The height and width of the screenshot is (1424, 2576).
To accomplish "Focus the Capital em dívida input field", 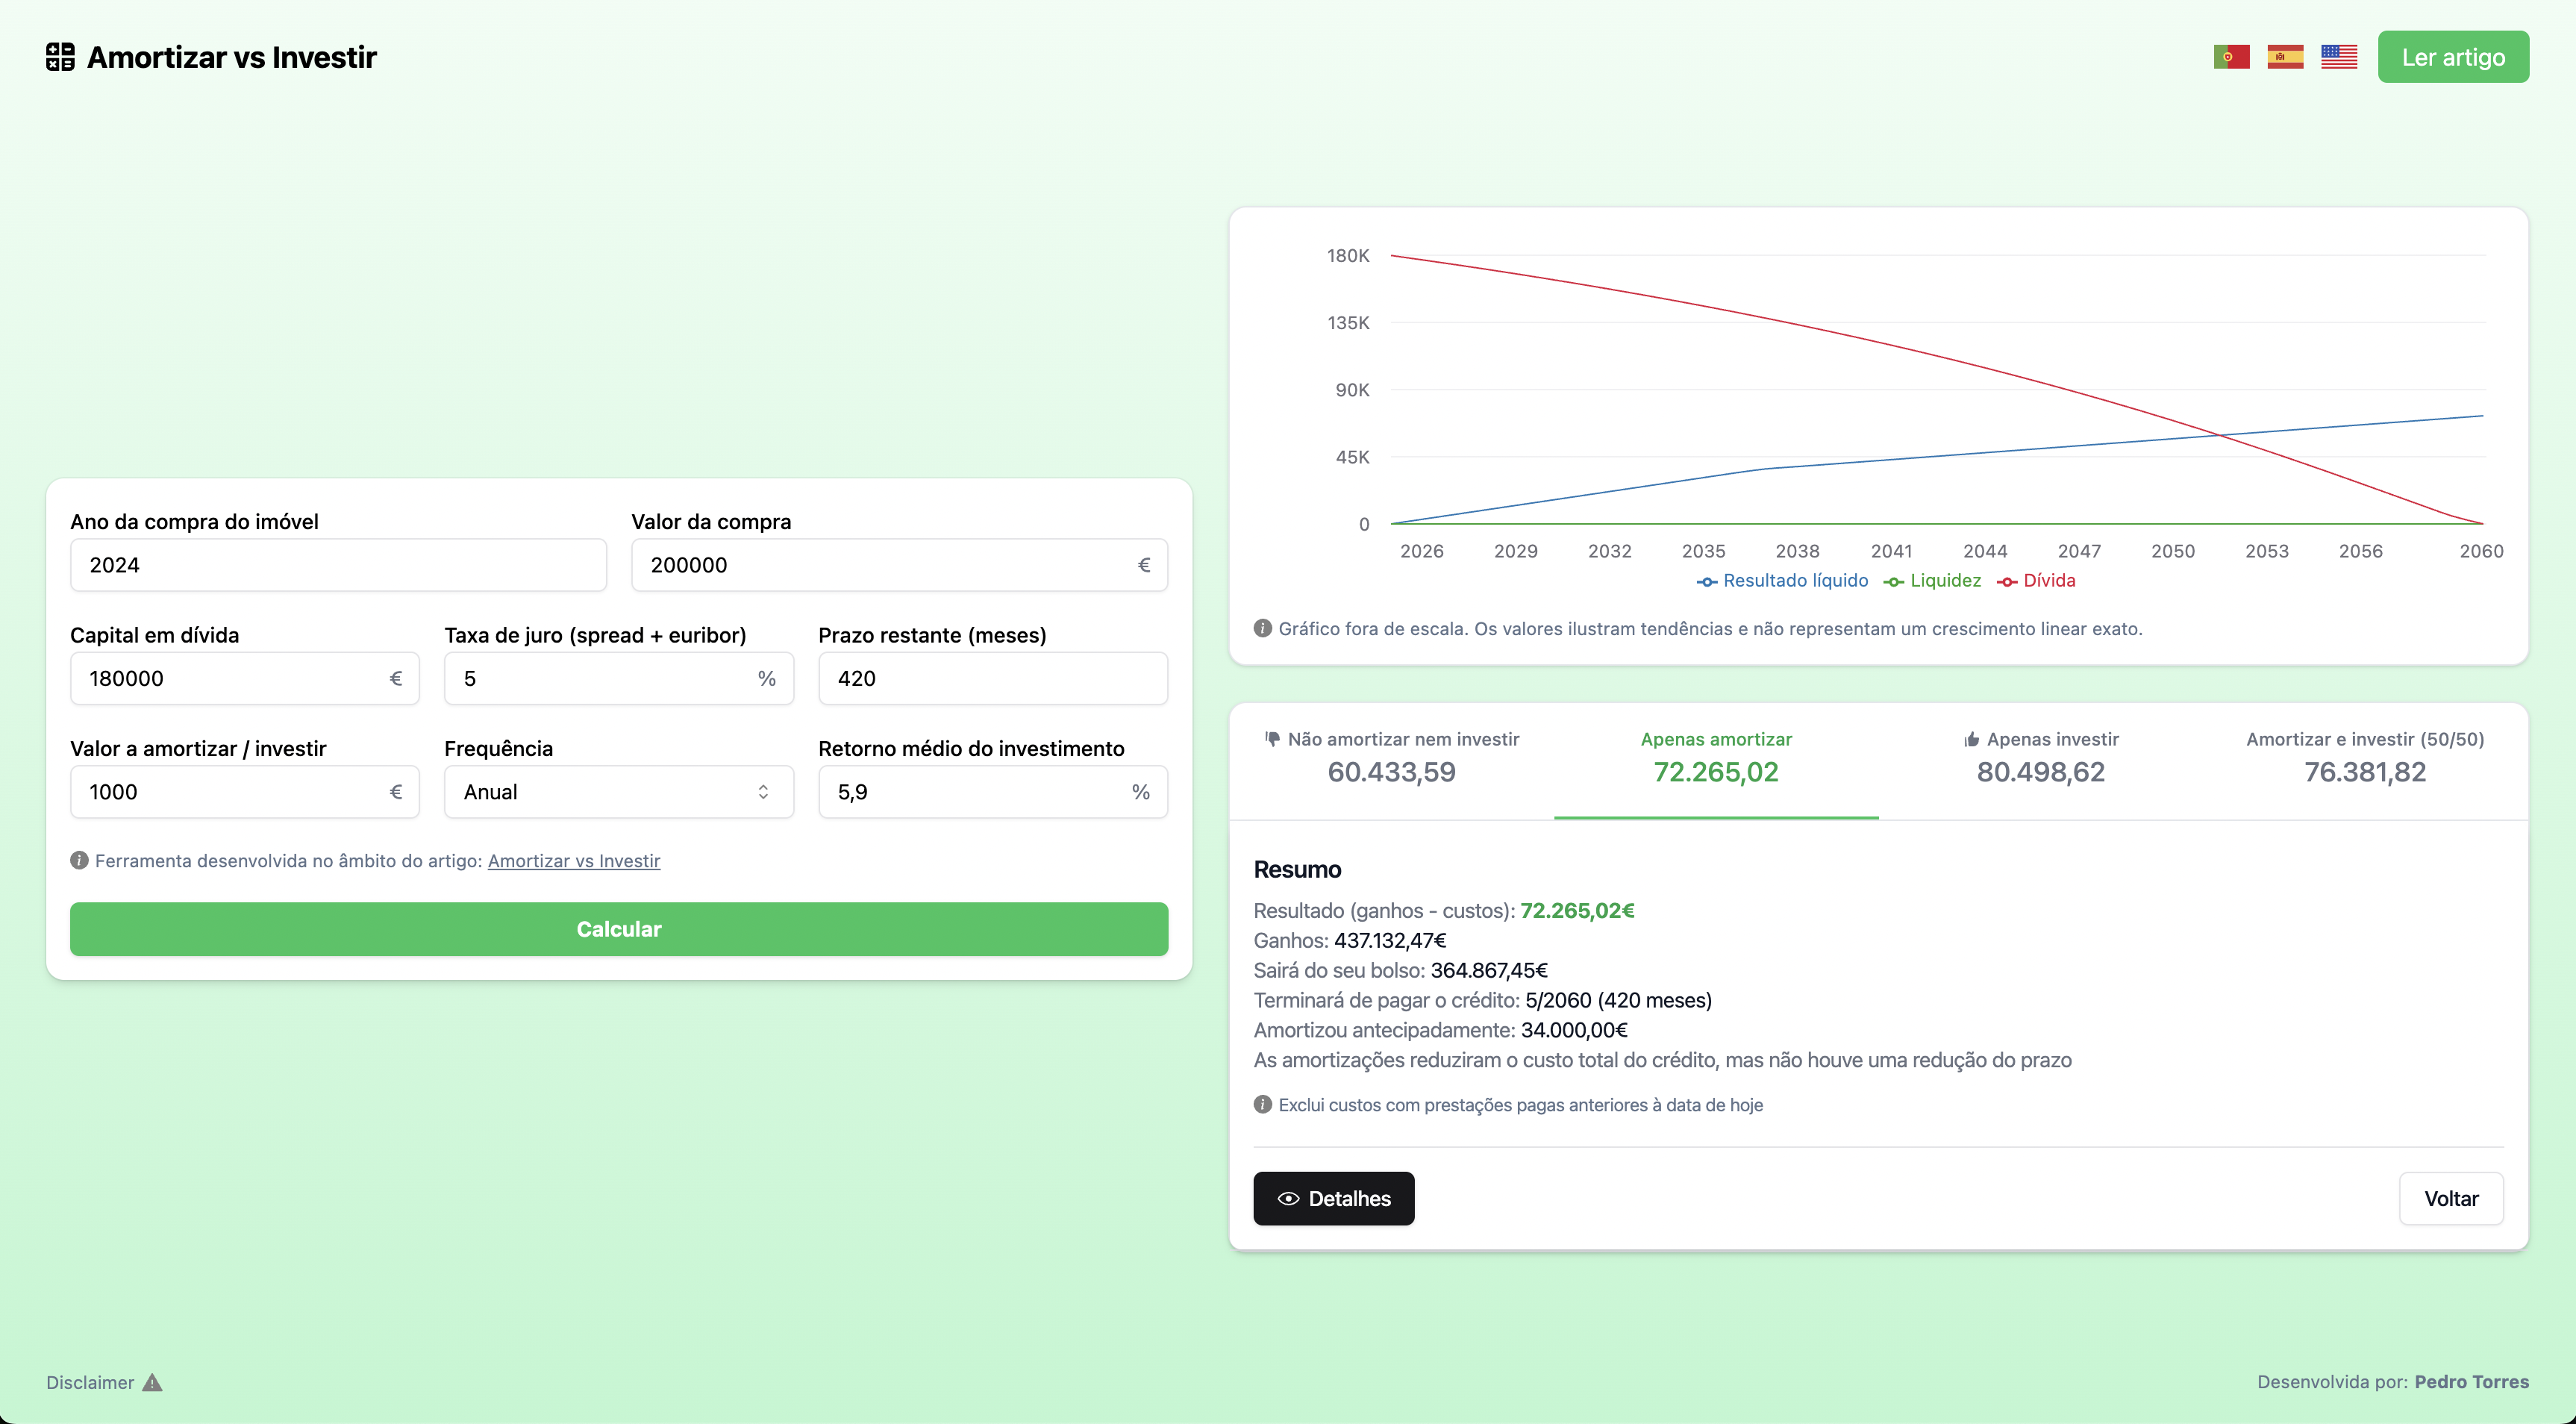I will tap(228, 679).
